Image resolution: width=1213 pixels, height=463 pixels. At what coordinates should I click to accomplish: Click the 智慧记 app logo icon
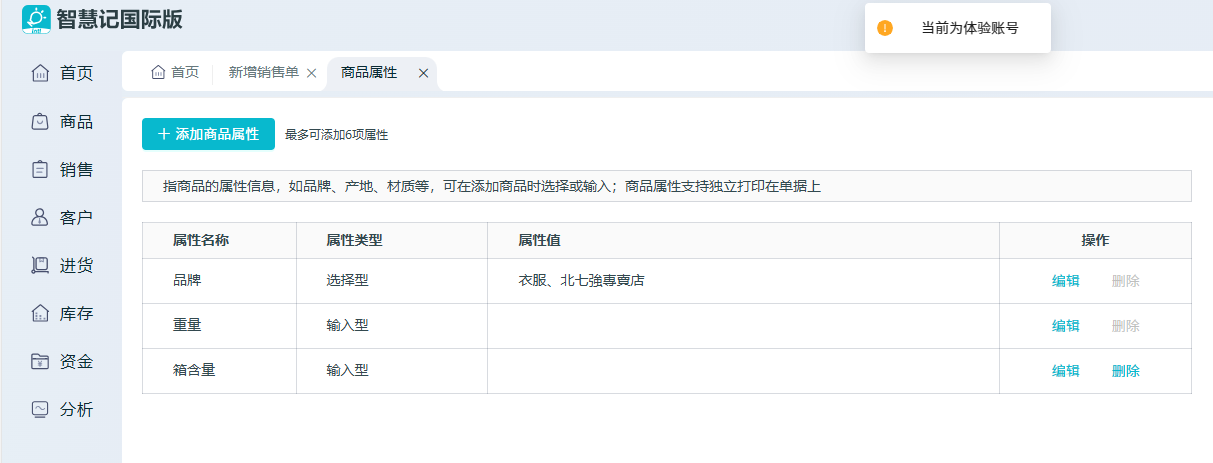coord(36,19)
